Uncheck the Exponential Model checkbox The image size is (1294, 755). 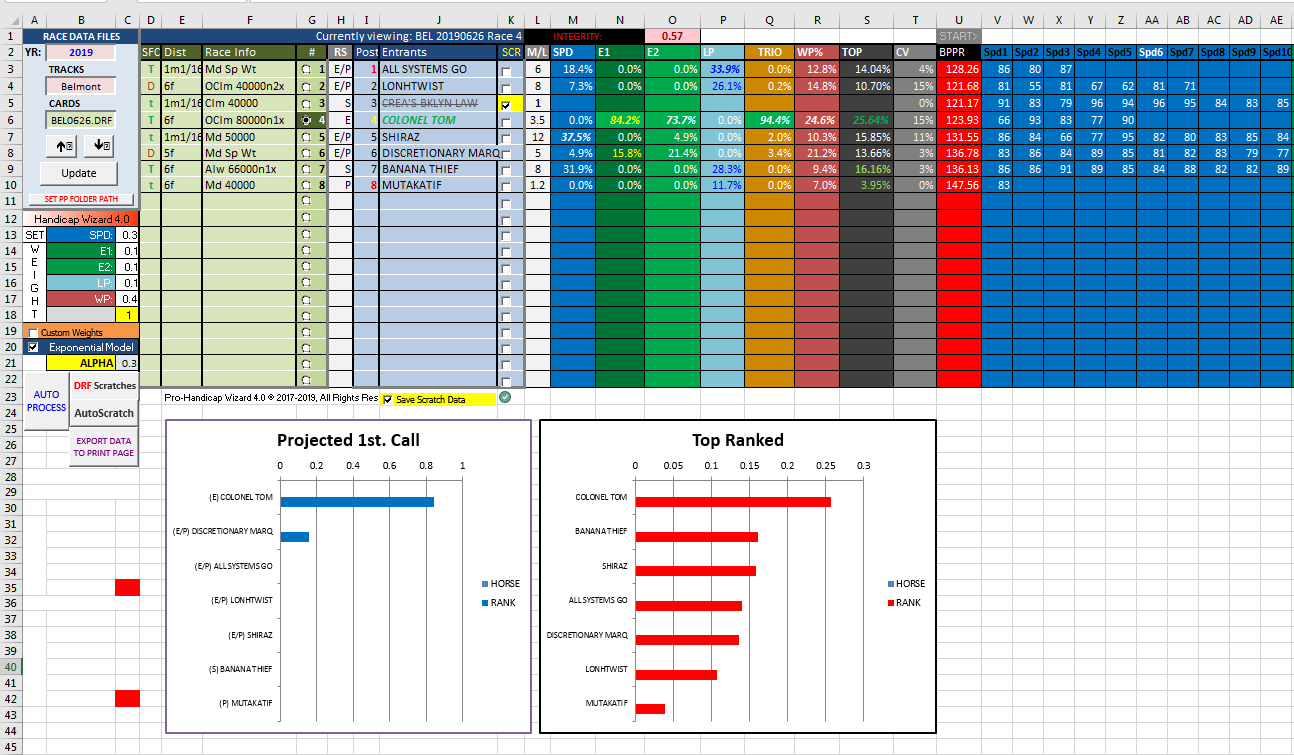click(x=33, y=347)
